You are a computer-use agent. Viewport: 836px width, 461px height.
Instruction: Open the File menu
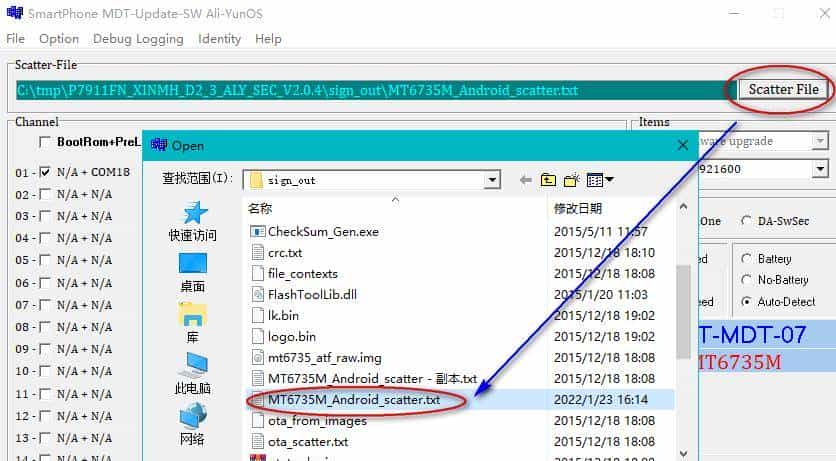tap(15, 39)
